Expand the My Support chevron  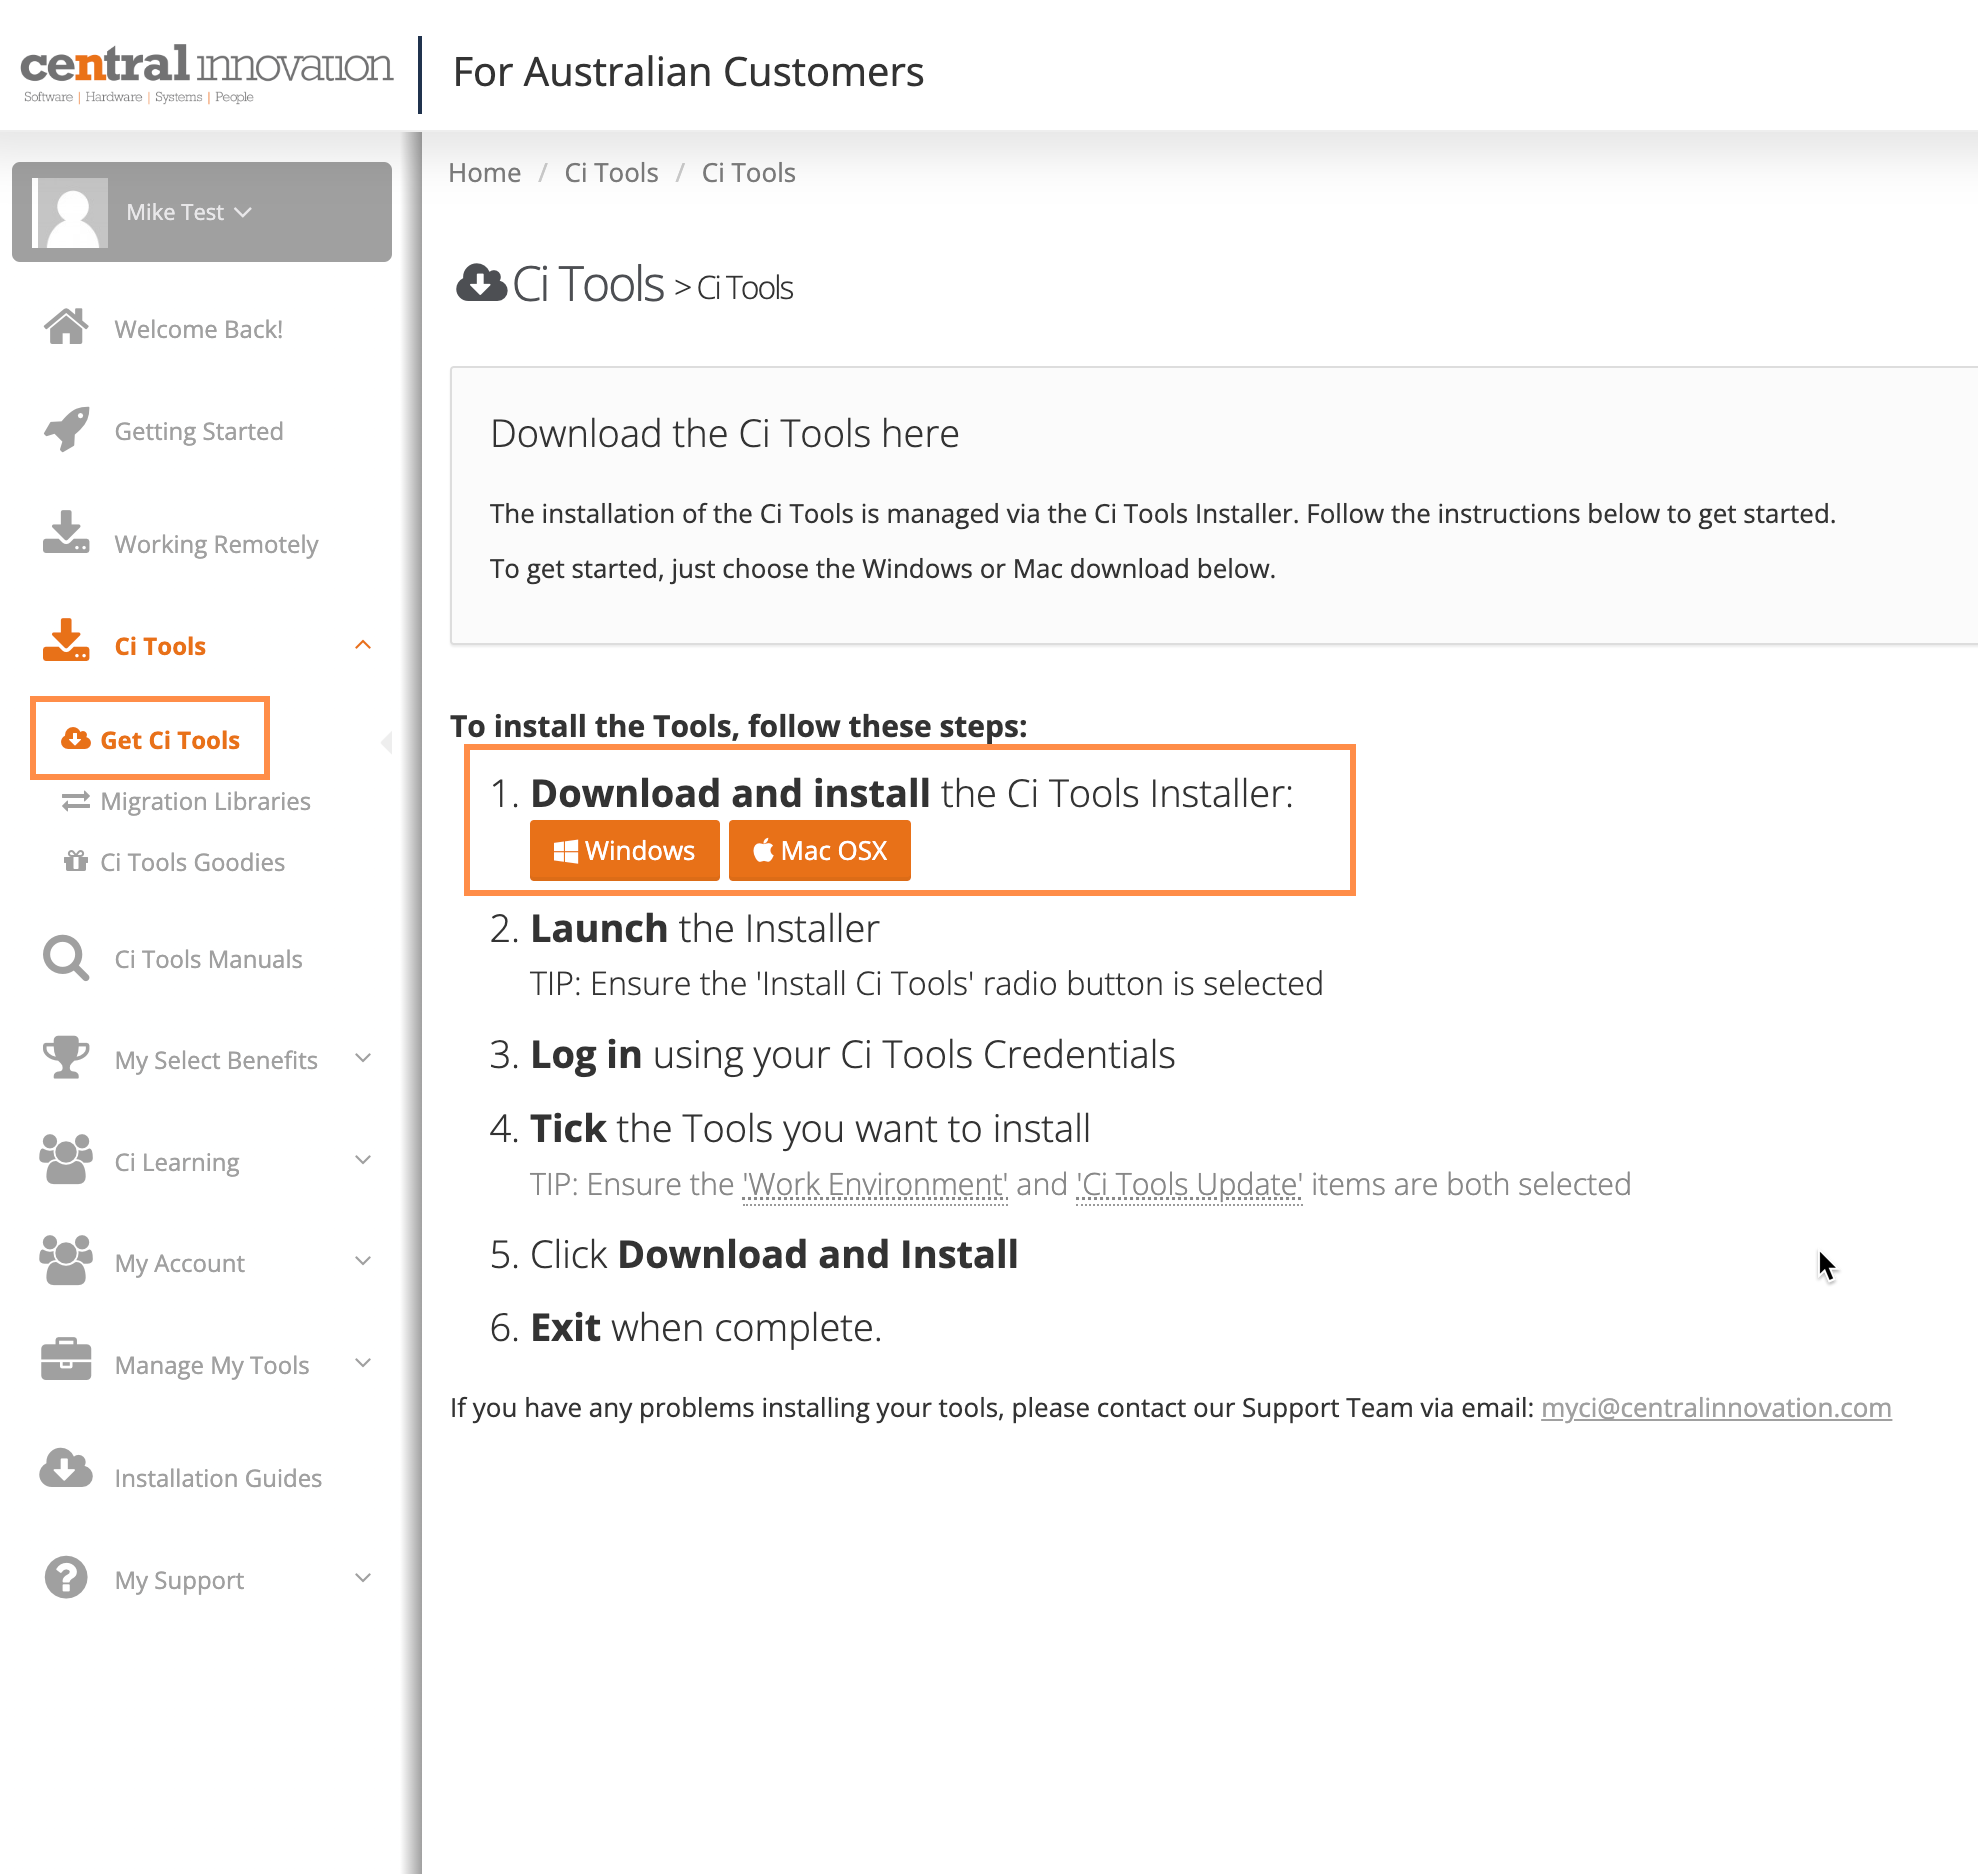tap(363, 1578)
